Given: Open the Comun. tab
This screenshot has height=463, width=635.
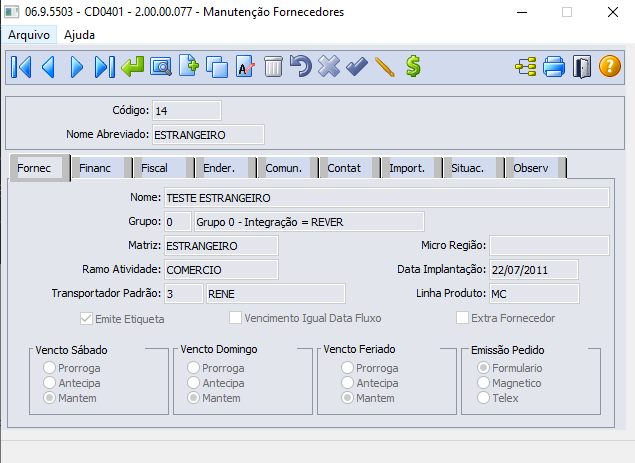Looking at the screenshot, I should click(288, 168).
